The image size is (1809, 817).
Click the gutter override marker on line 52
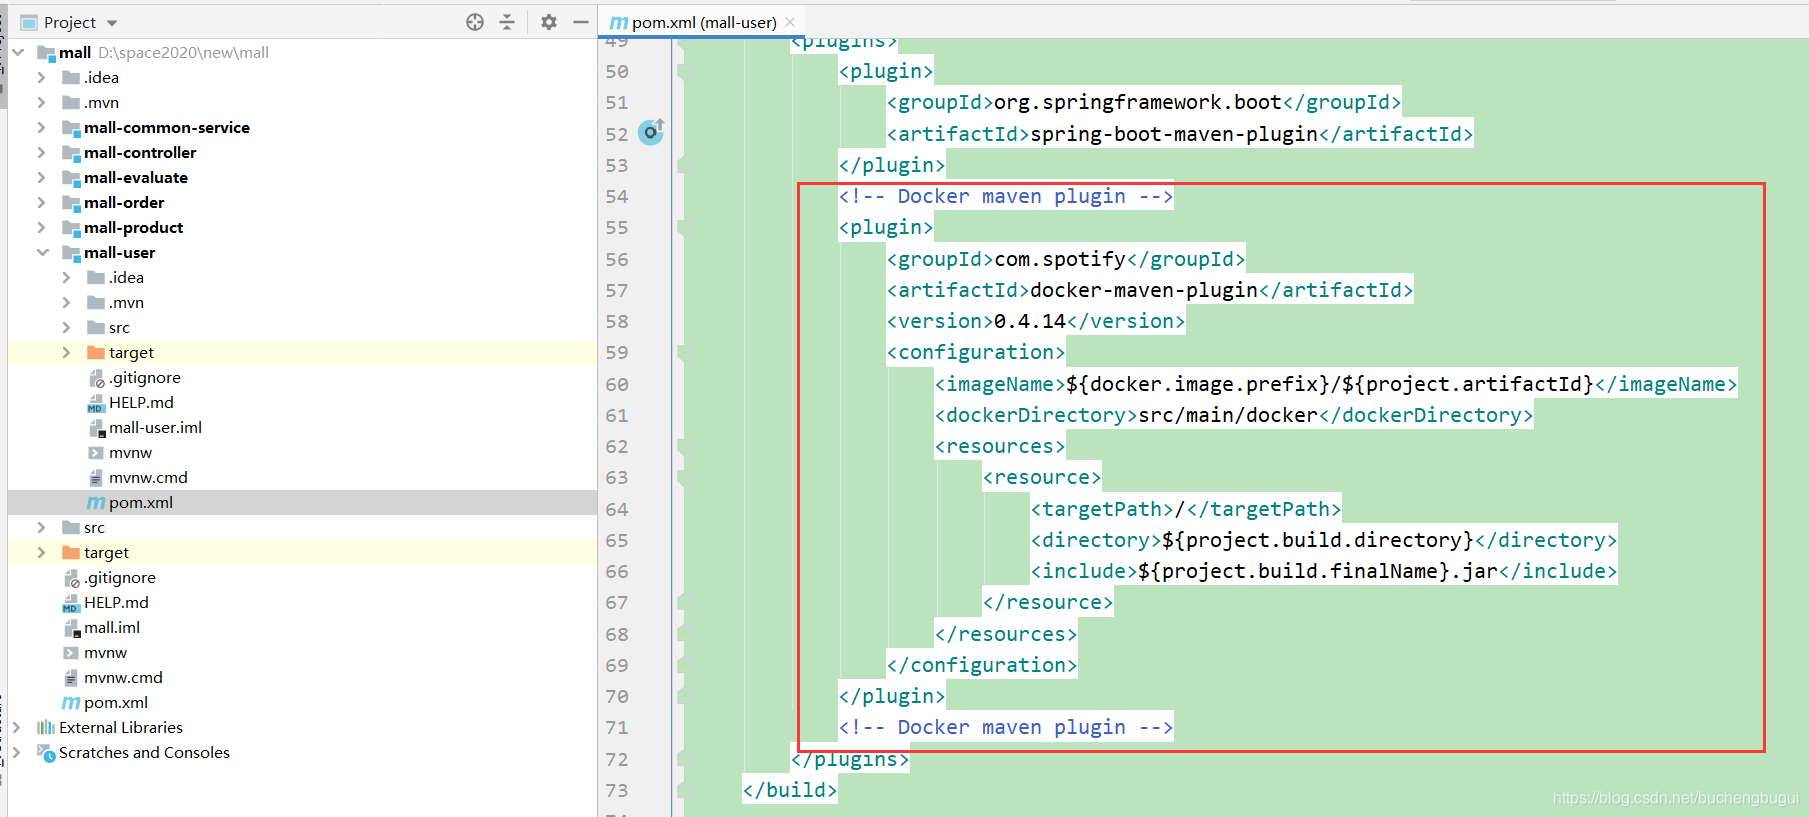651,132
